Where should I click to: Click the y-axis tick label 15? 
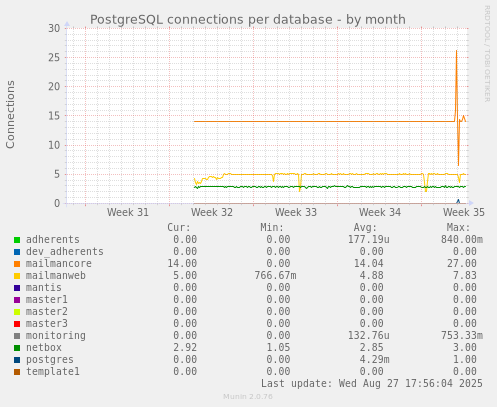[54, 116]
